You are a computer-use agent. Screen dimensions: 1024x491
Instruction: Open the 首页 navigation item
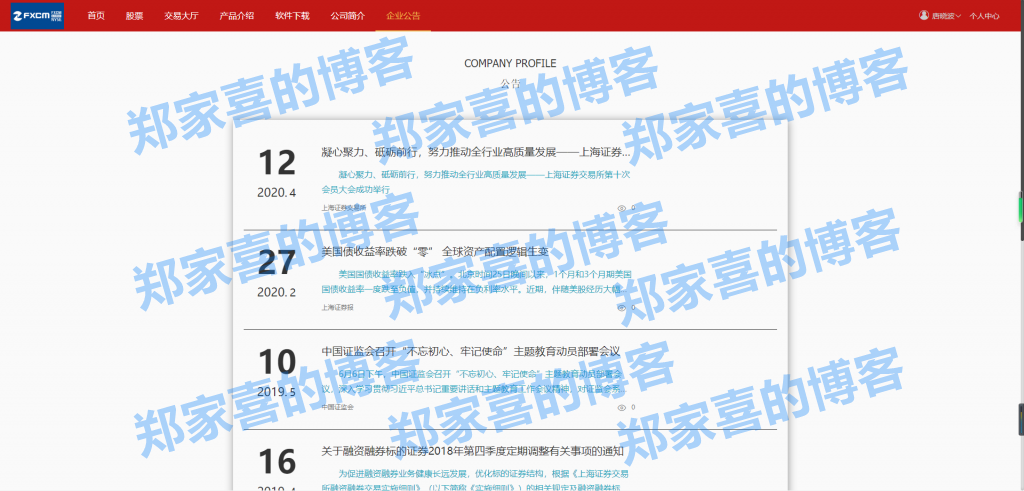coord(96,16)
